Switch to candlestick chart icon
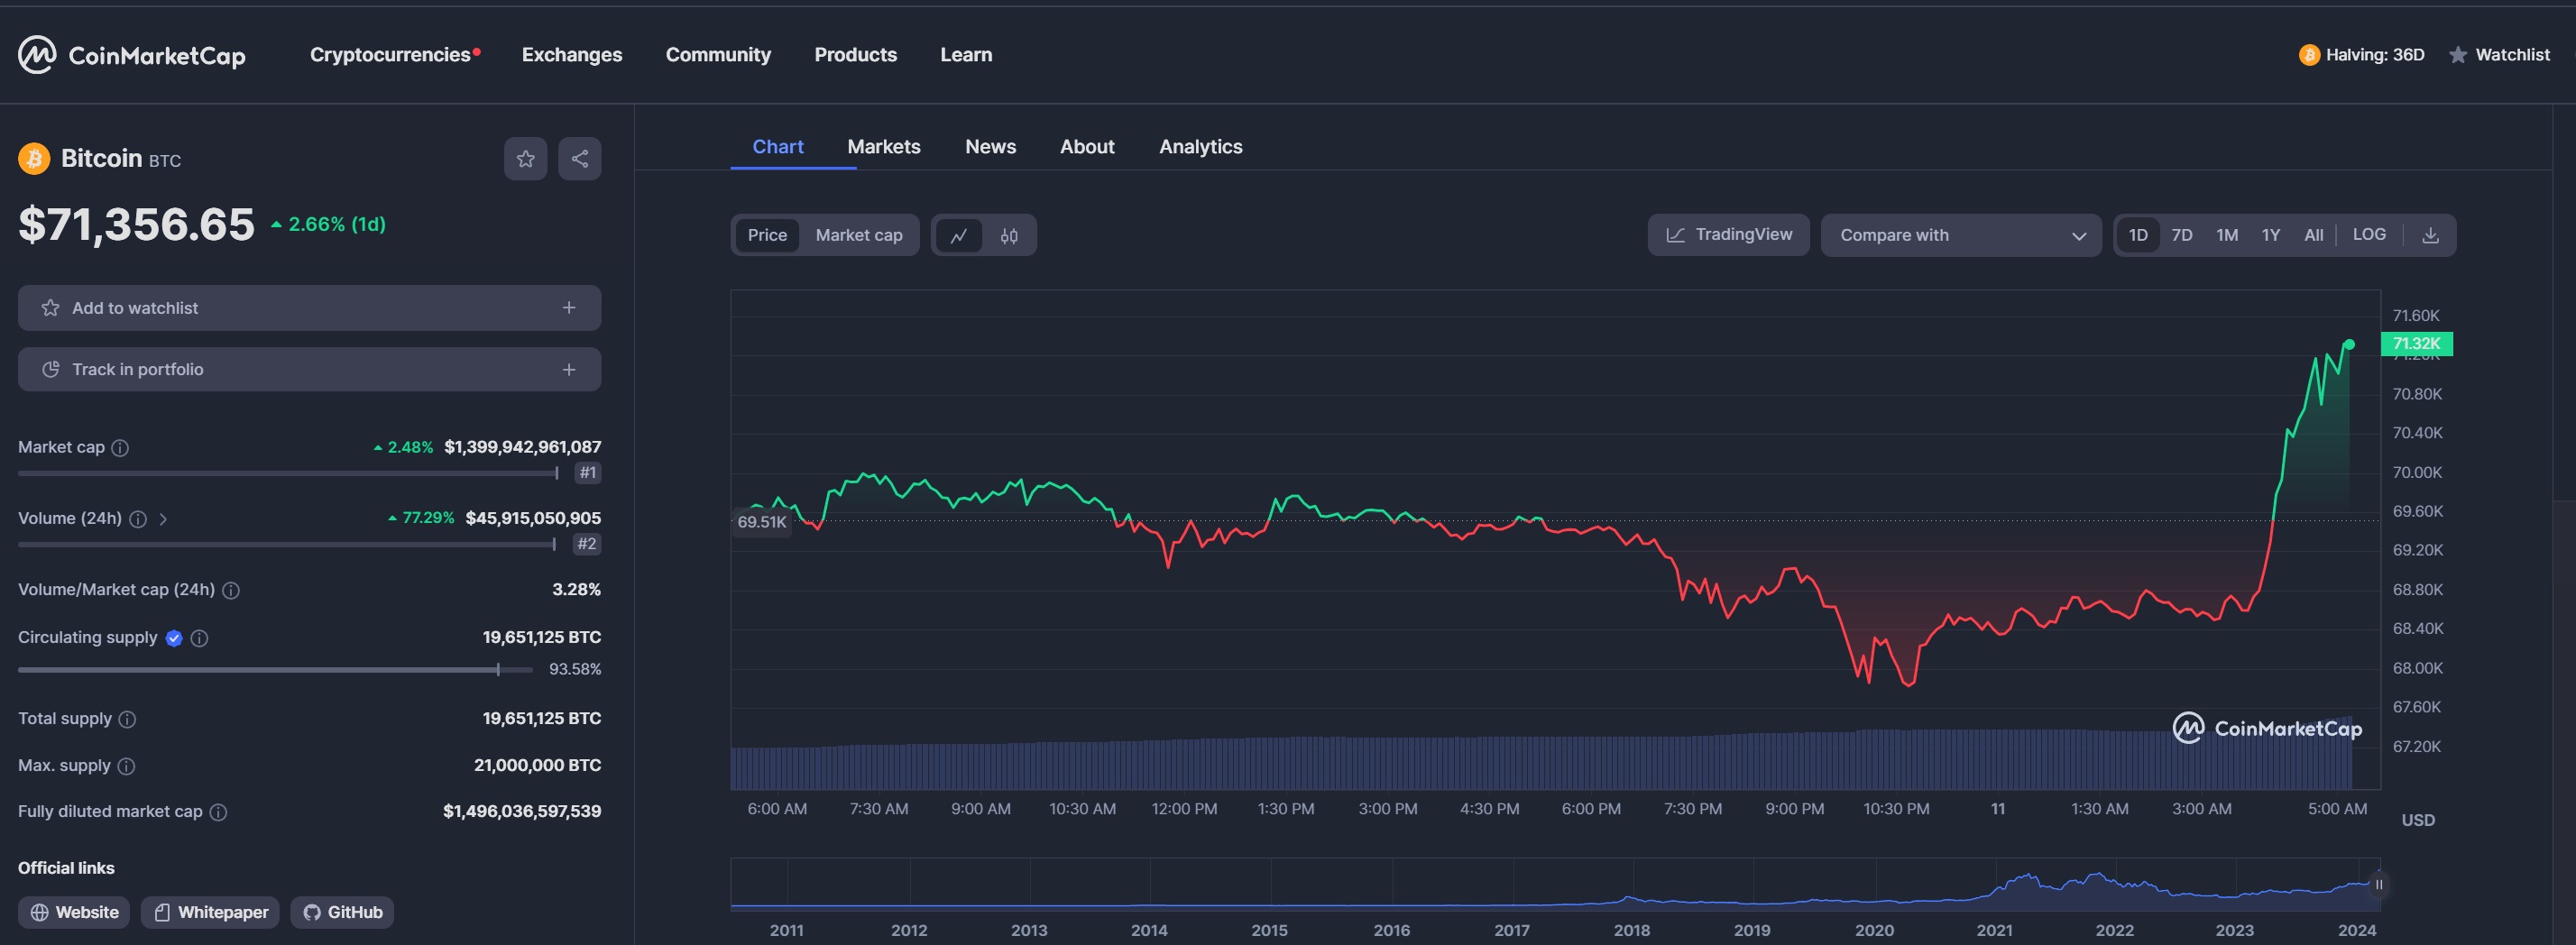2576x945 pixels. (x=1009, y=236)
